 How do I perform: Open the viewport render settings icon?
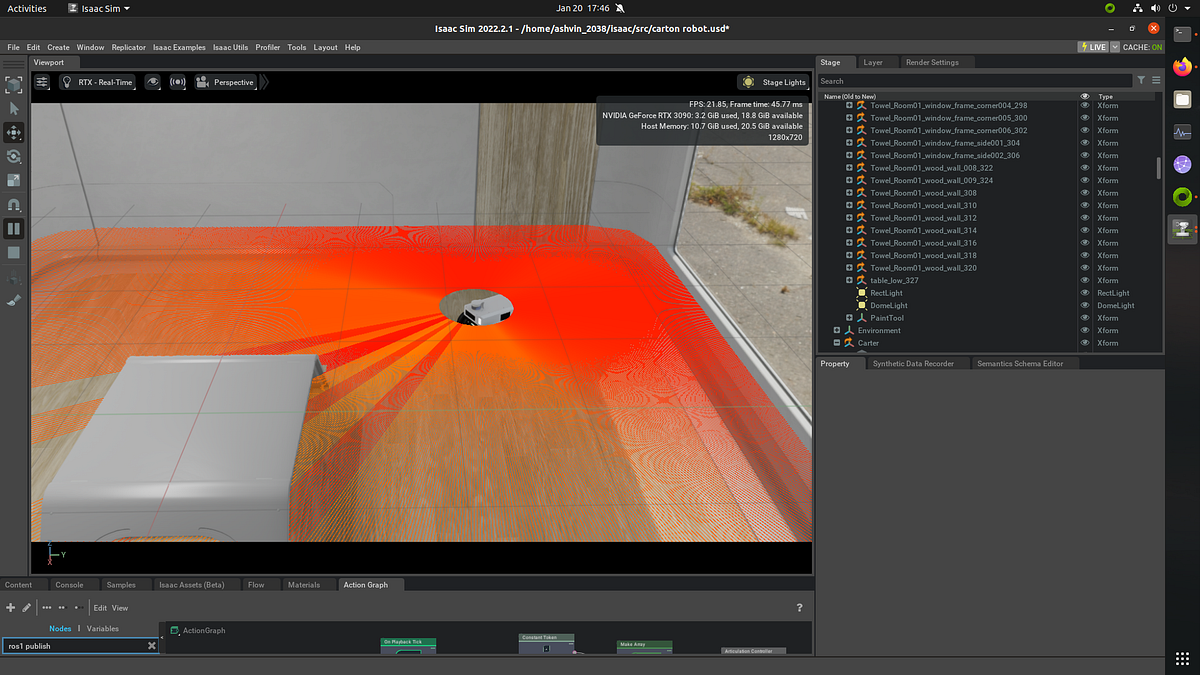tap(41, 82)
